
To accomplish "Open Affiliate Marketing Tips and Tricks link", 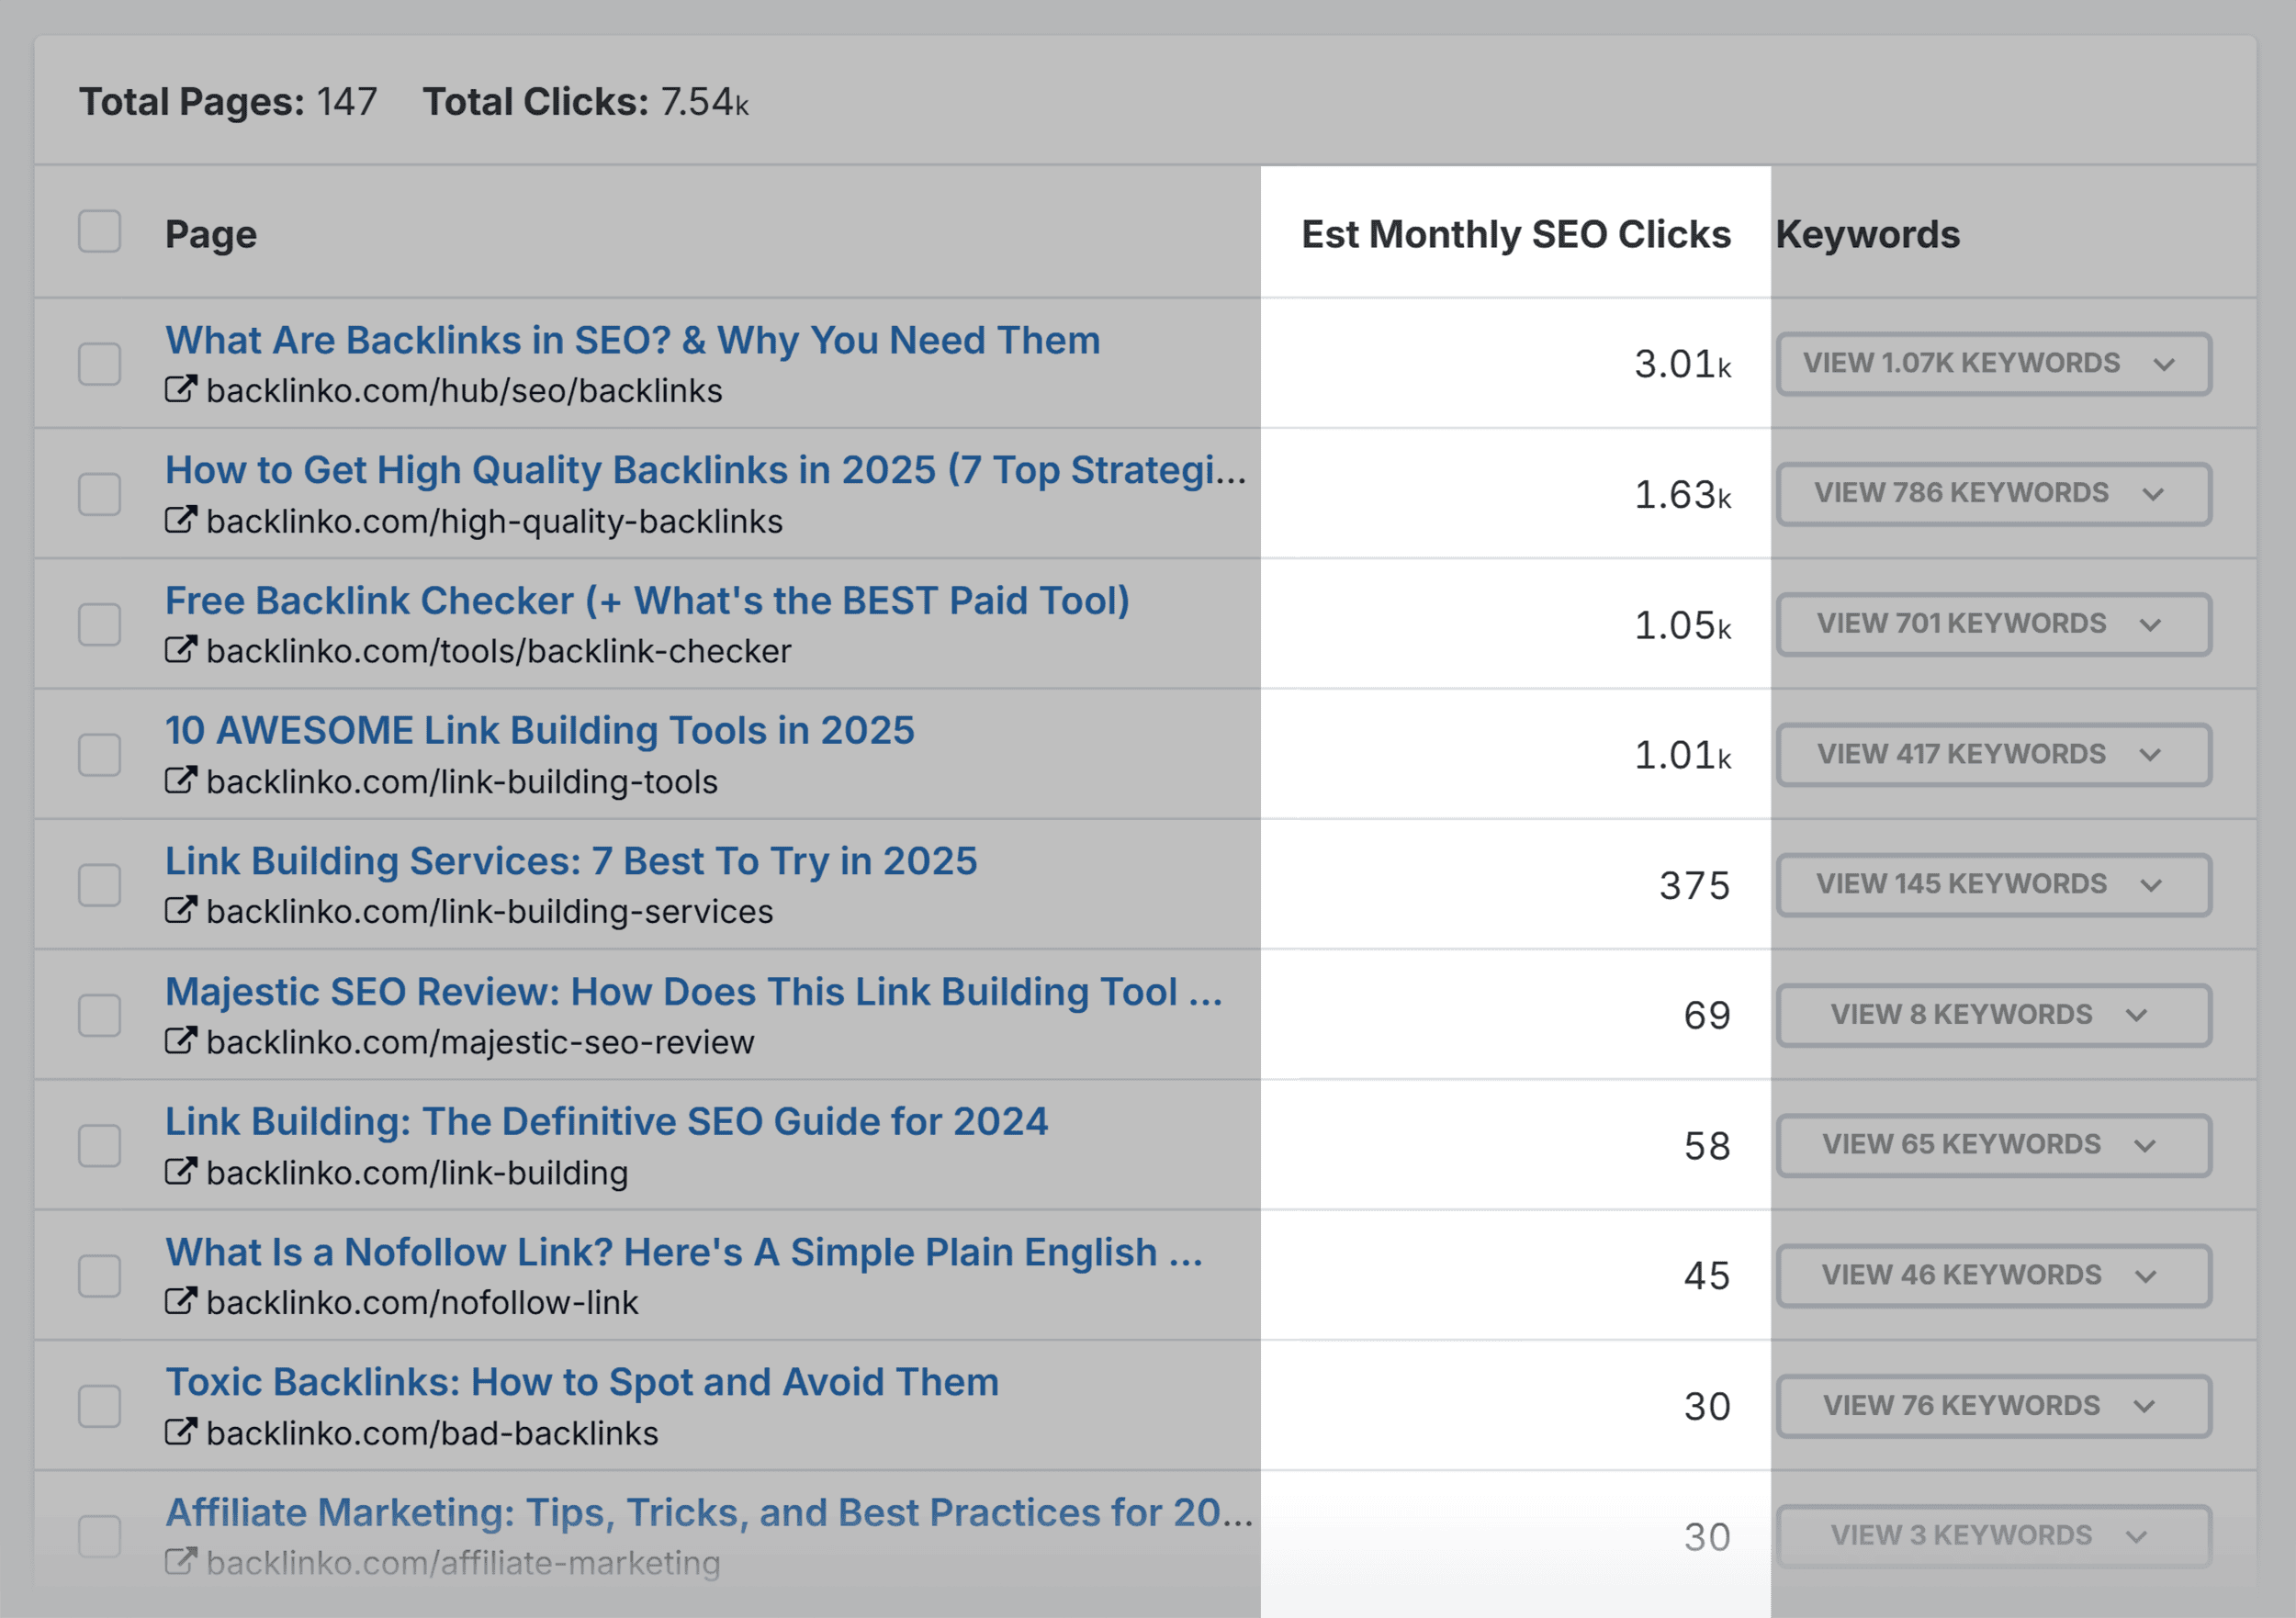I will 709,1513.
